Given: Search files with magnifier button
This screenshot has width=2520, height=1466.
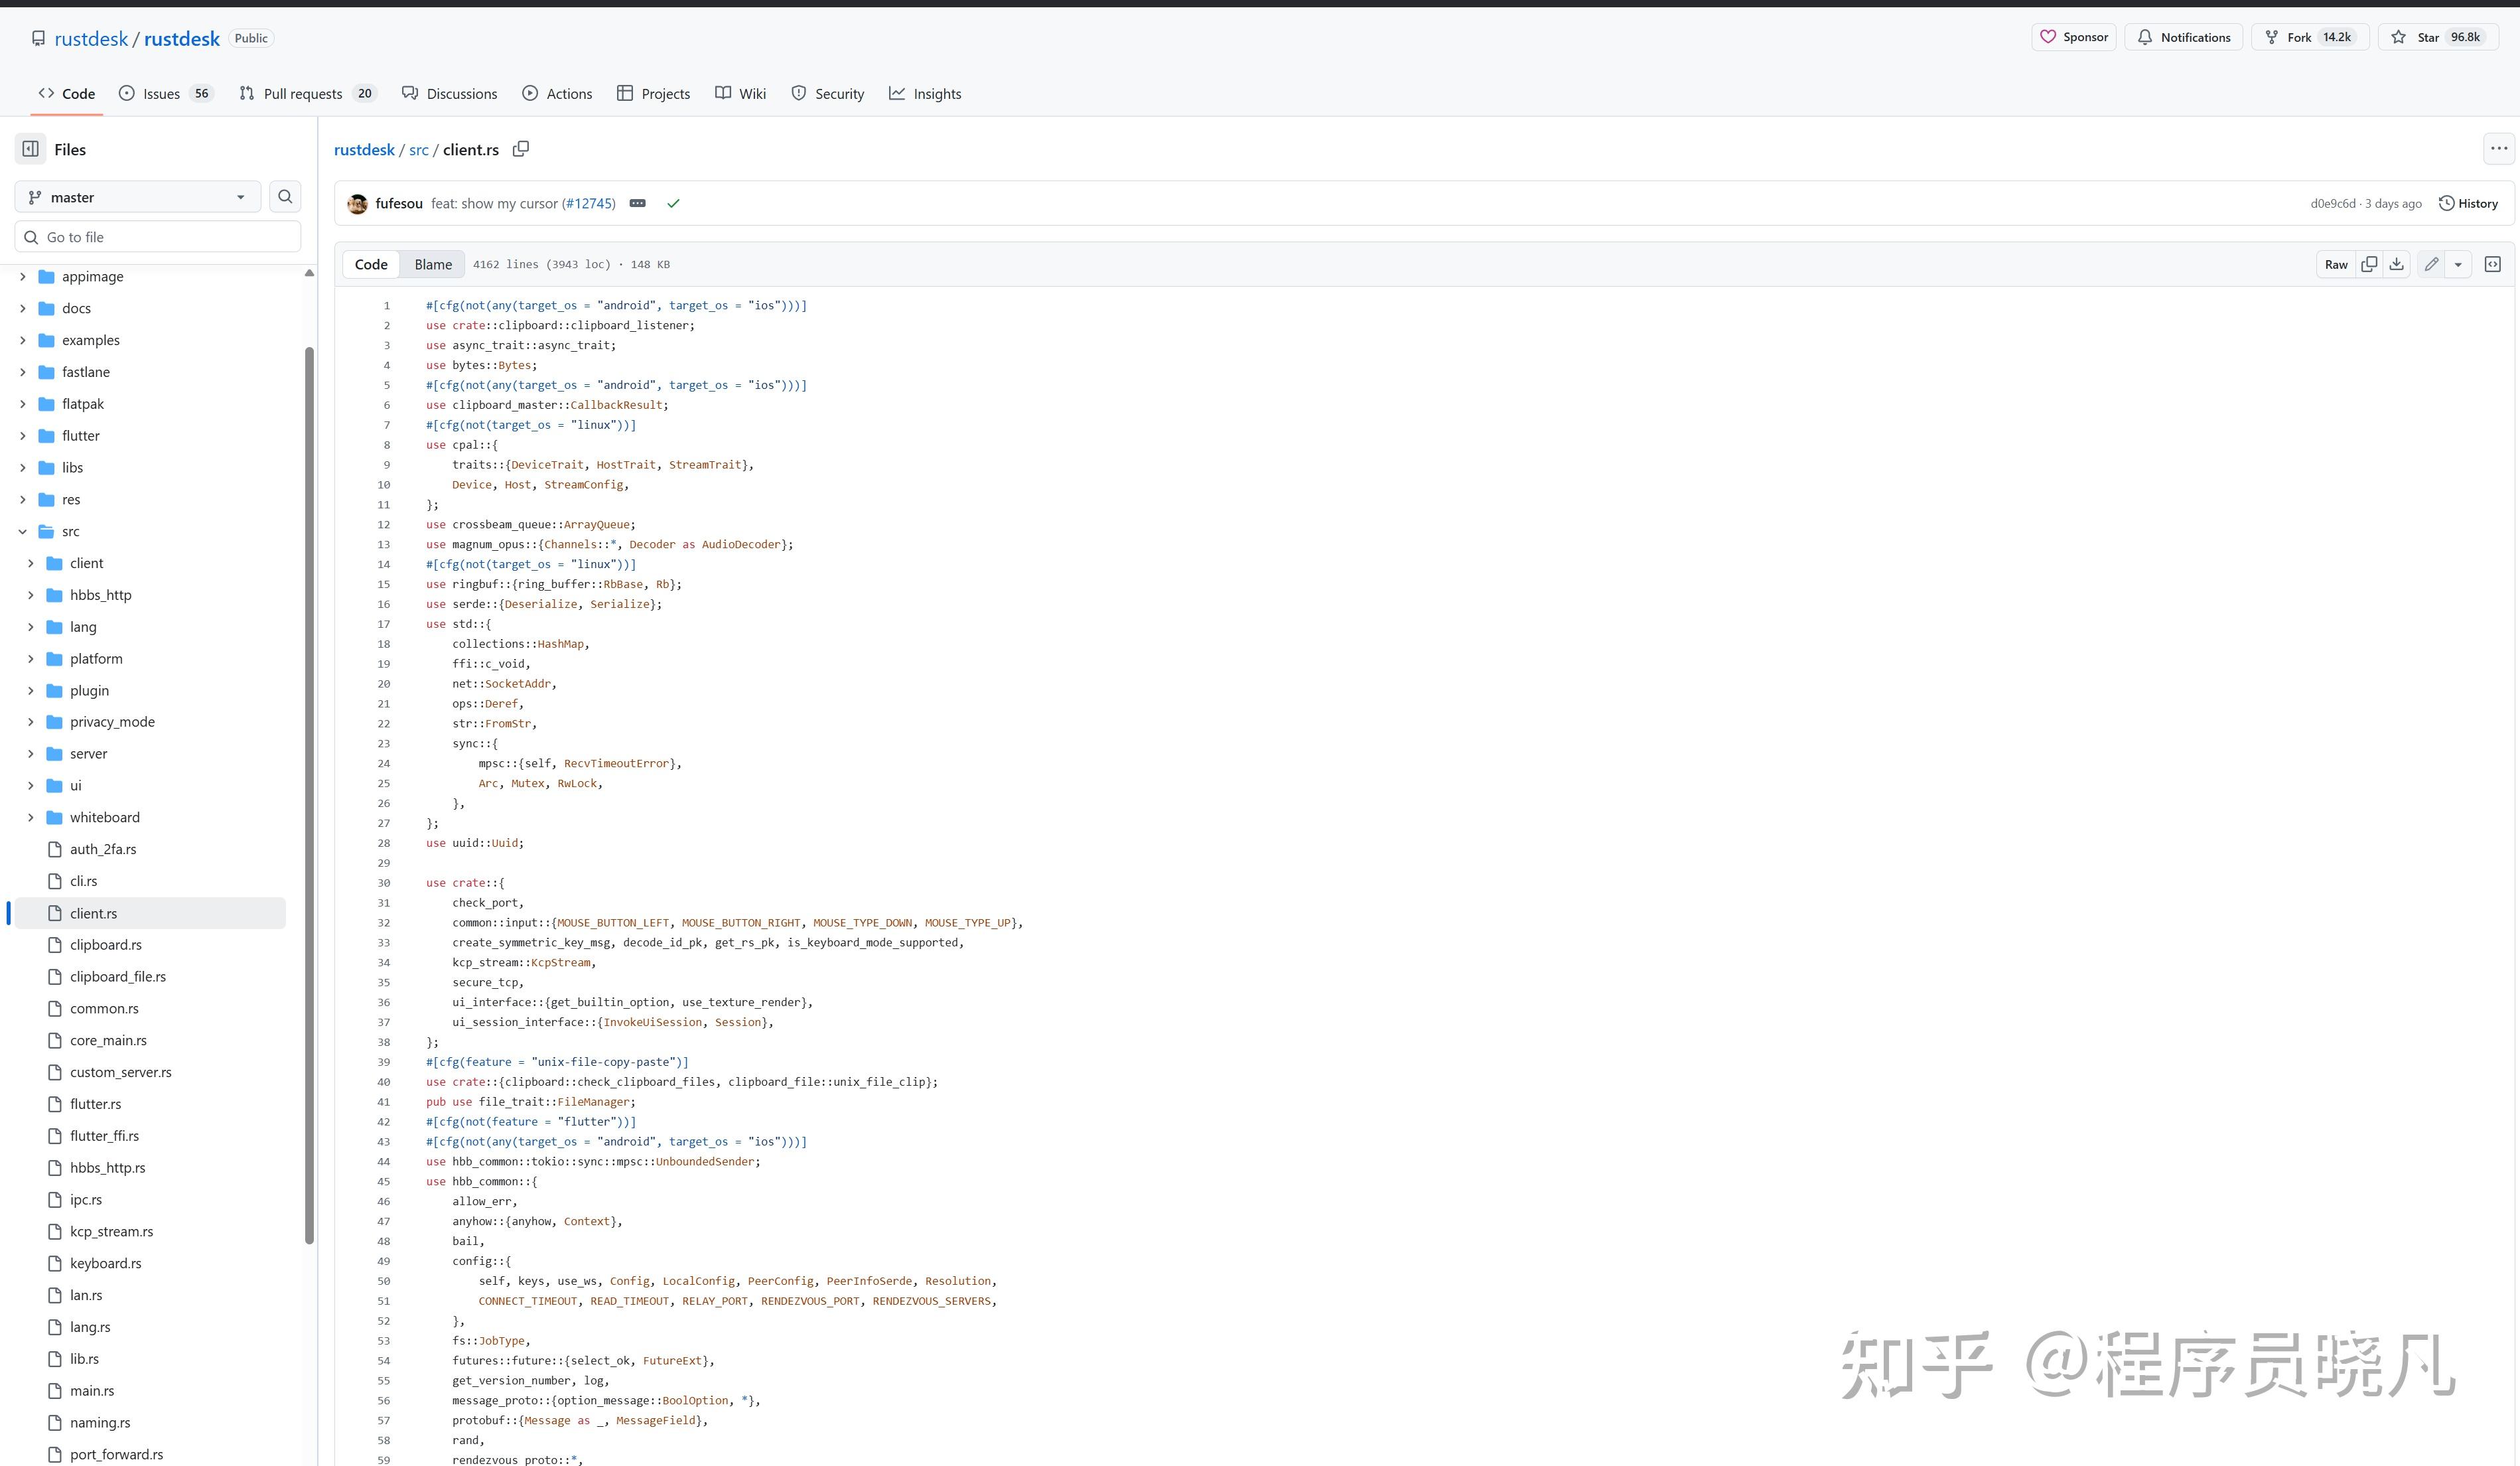Looking at the screenshot, I should 285,197.
